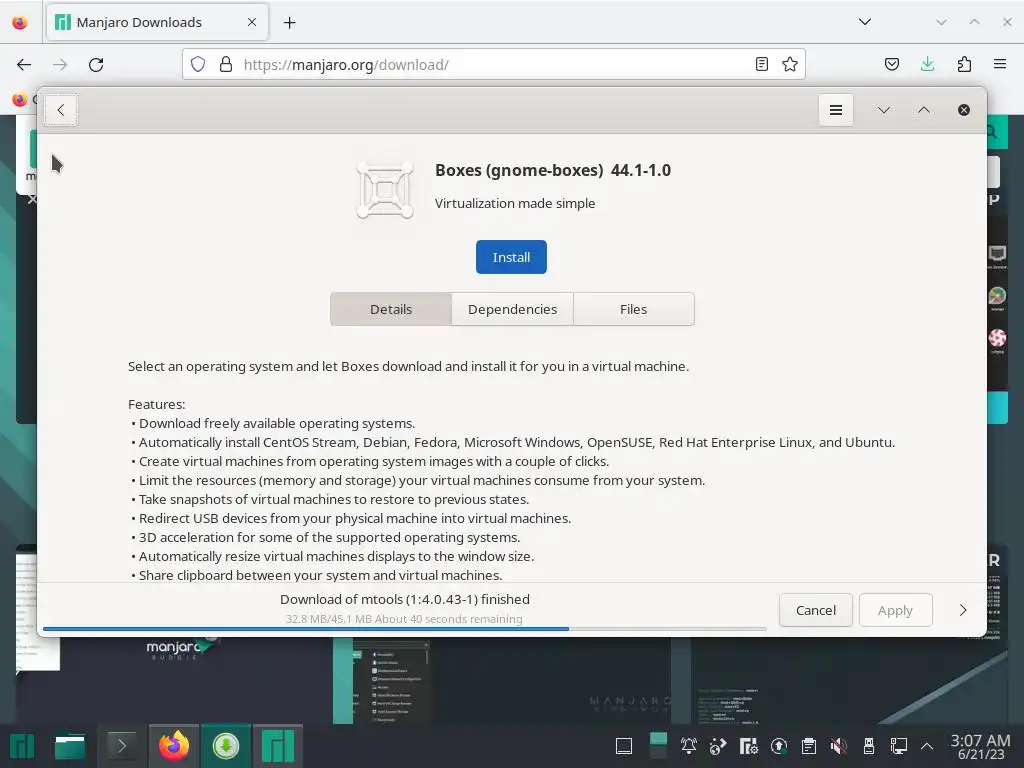Image resolution: width=1024 pixels, height=768 pixels.
Task: Open network connections tray icon
Action: click(x=899, y=746)
